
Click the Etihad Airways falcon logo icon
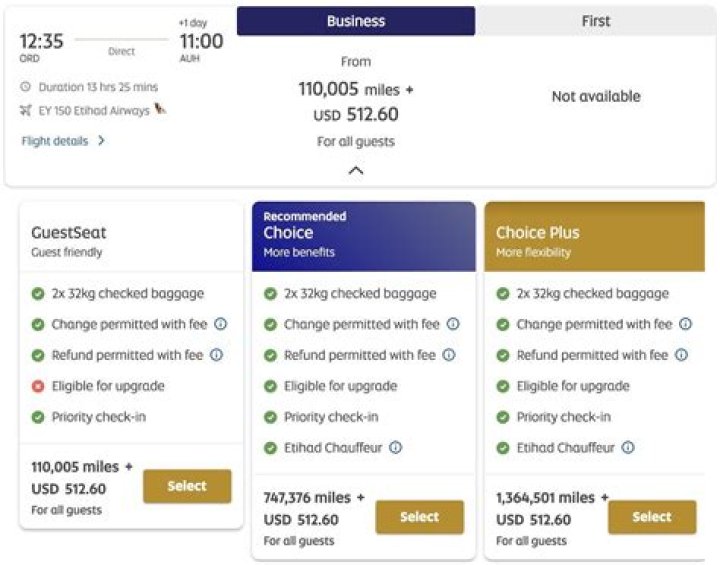point(160,109)
